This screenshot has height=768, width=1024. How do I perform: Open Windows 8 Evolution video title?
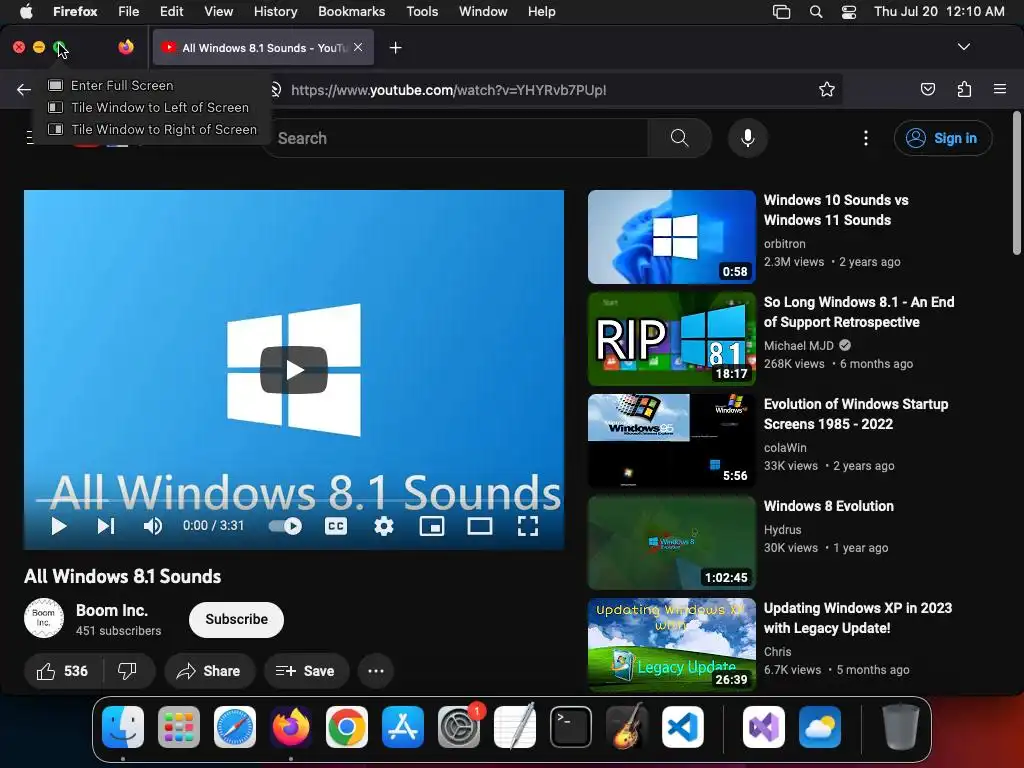point(829,506)
